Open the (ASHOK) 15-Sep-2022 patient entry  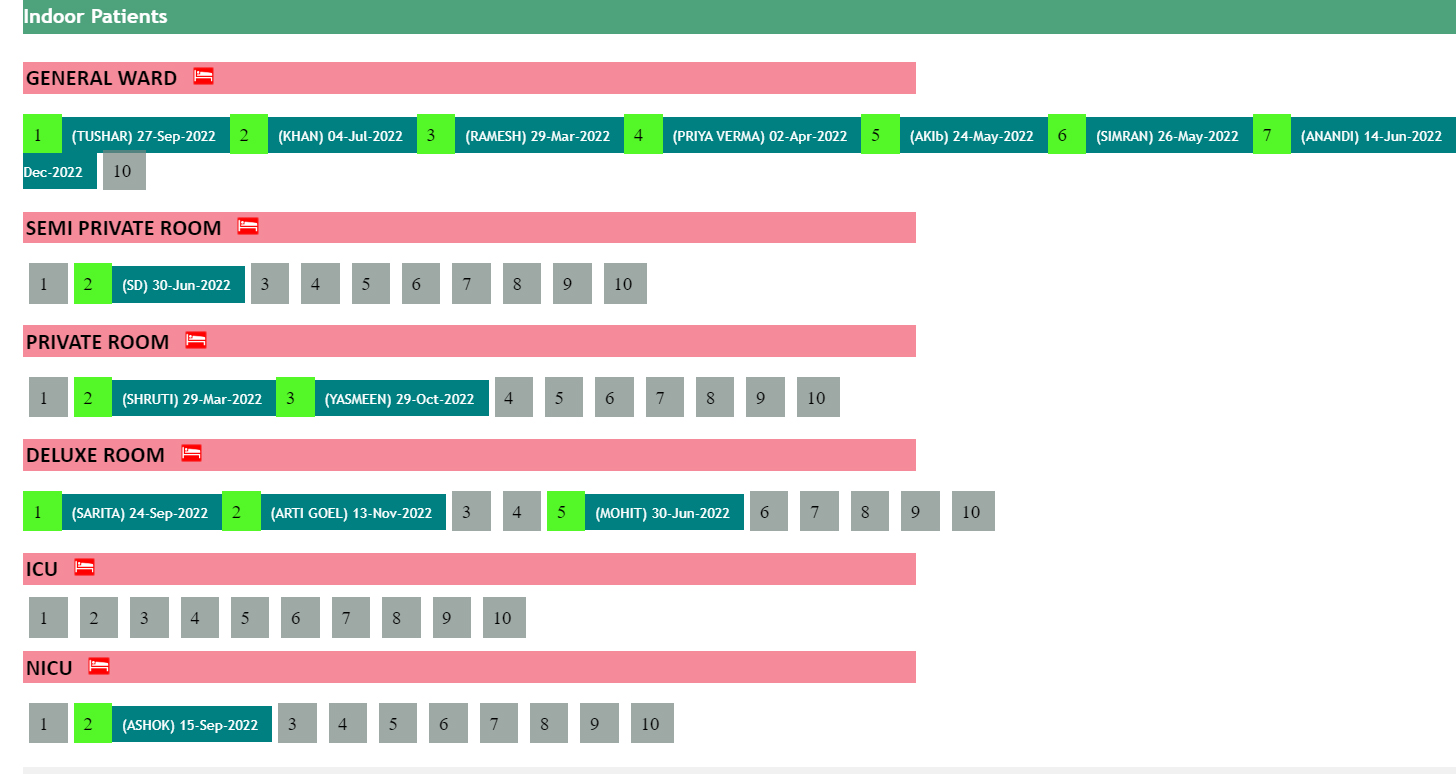(192, 725)
